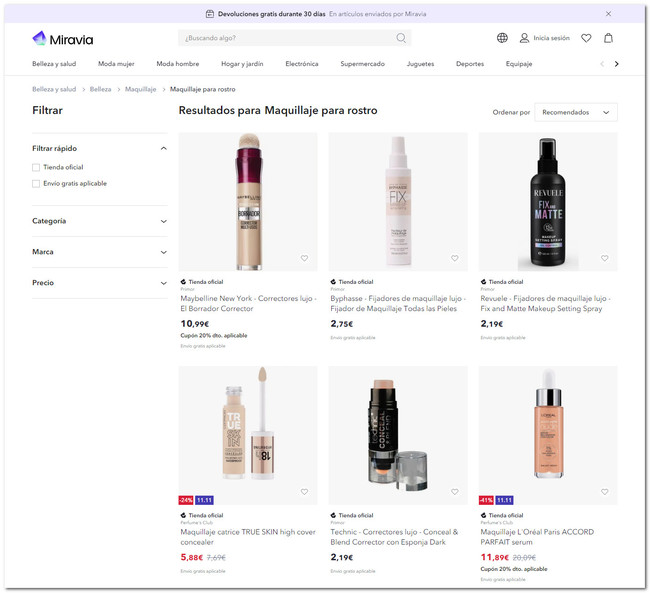Open Revuele Fix and Matte title
The width and height of the screenshot is (650, 593).
(x=546, y=304)
